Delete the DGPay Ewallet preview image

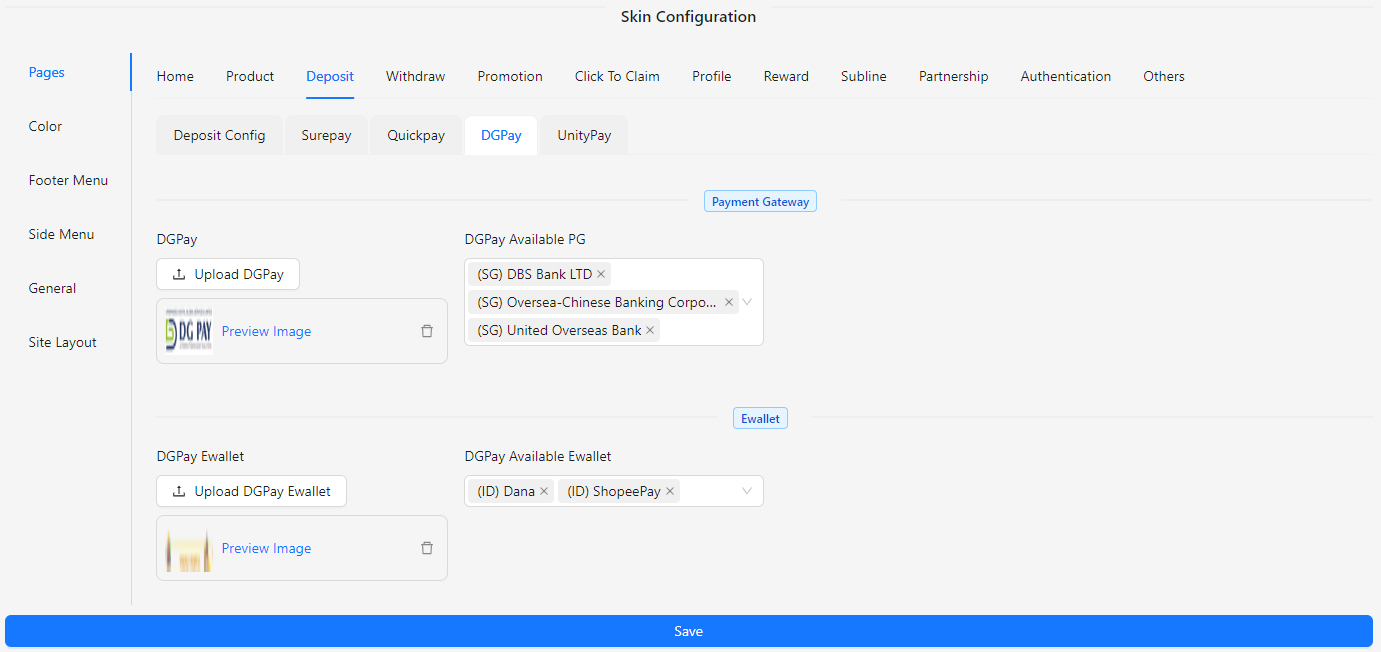[x=427, y=547]
